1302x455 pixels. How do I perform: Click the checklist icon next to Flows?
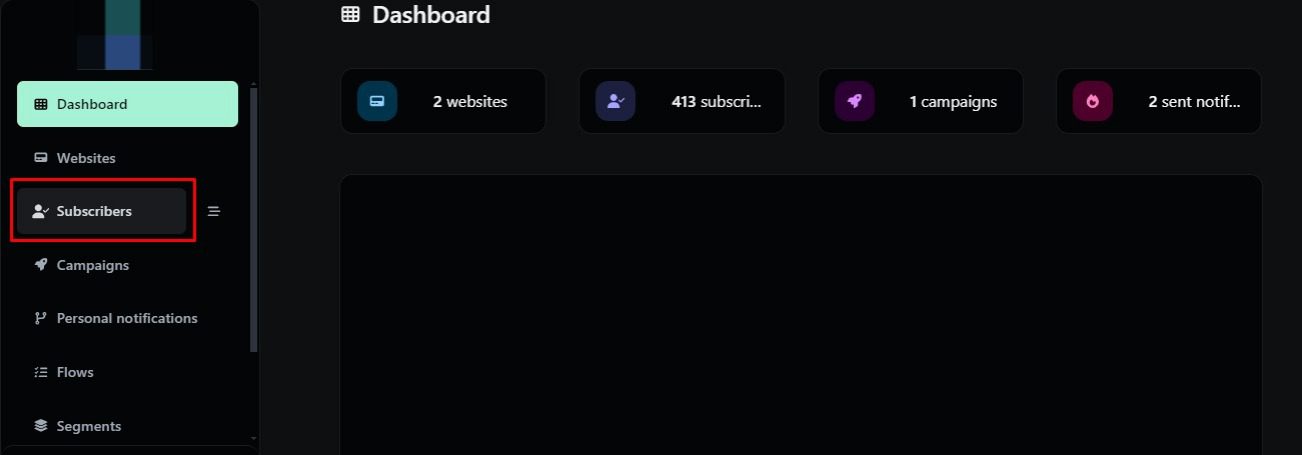41,372
